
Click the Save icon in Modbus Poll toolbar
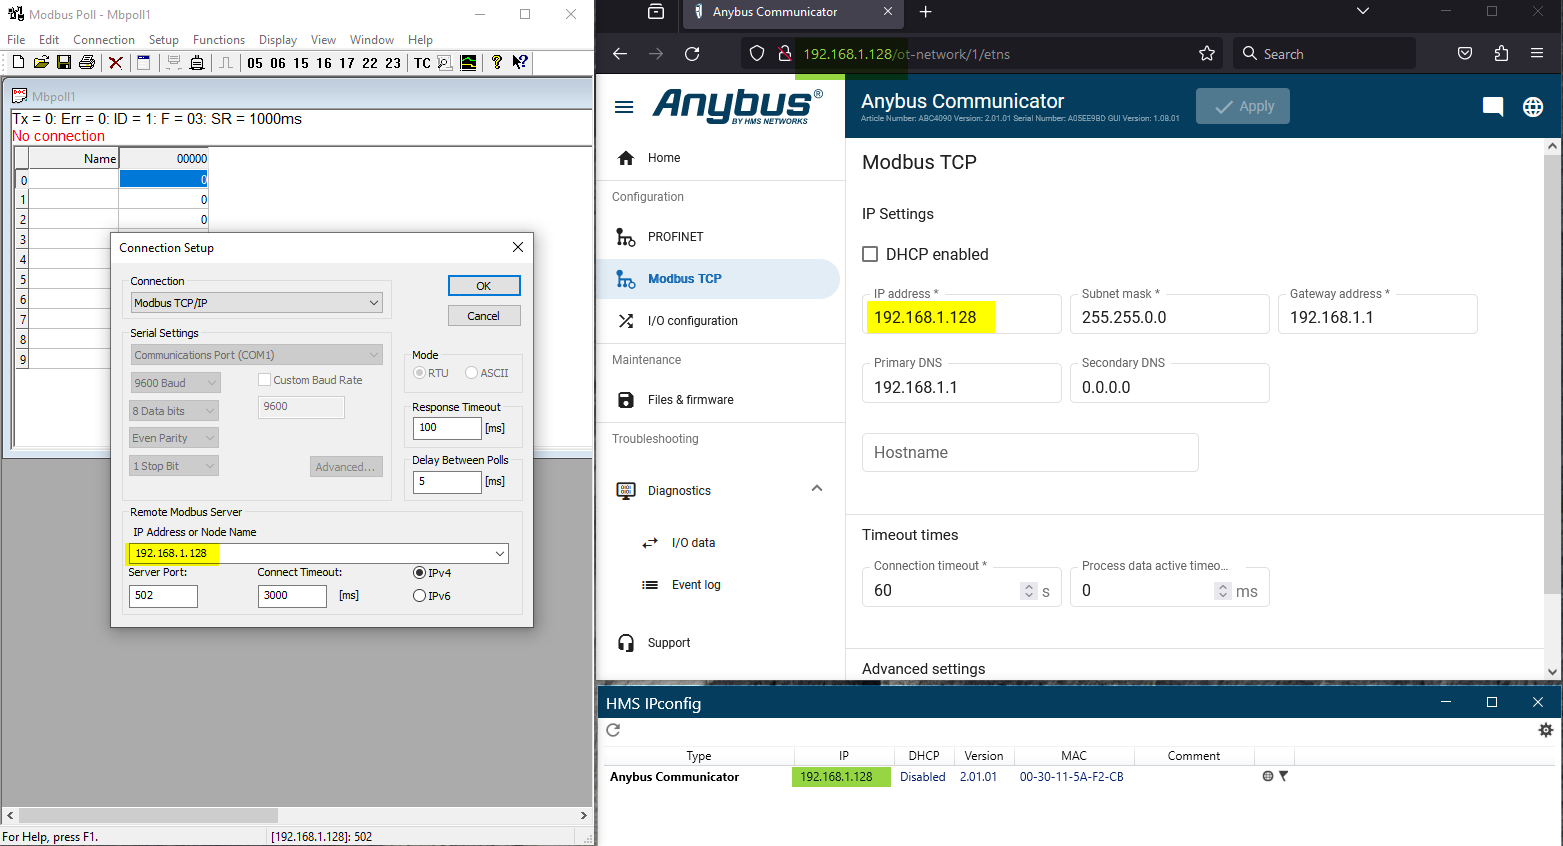point(64,63)
